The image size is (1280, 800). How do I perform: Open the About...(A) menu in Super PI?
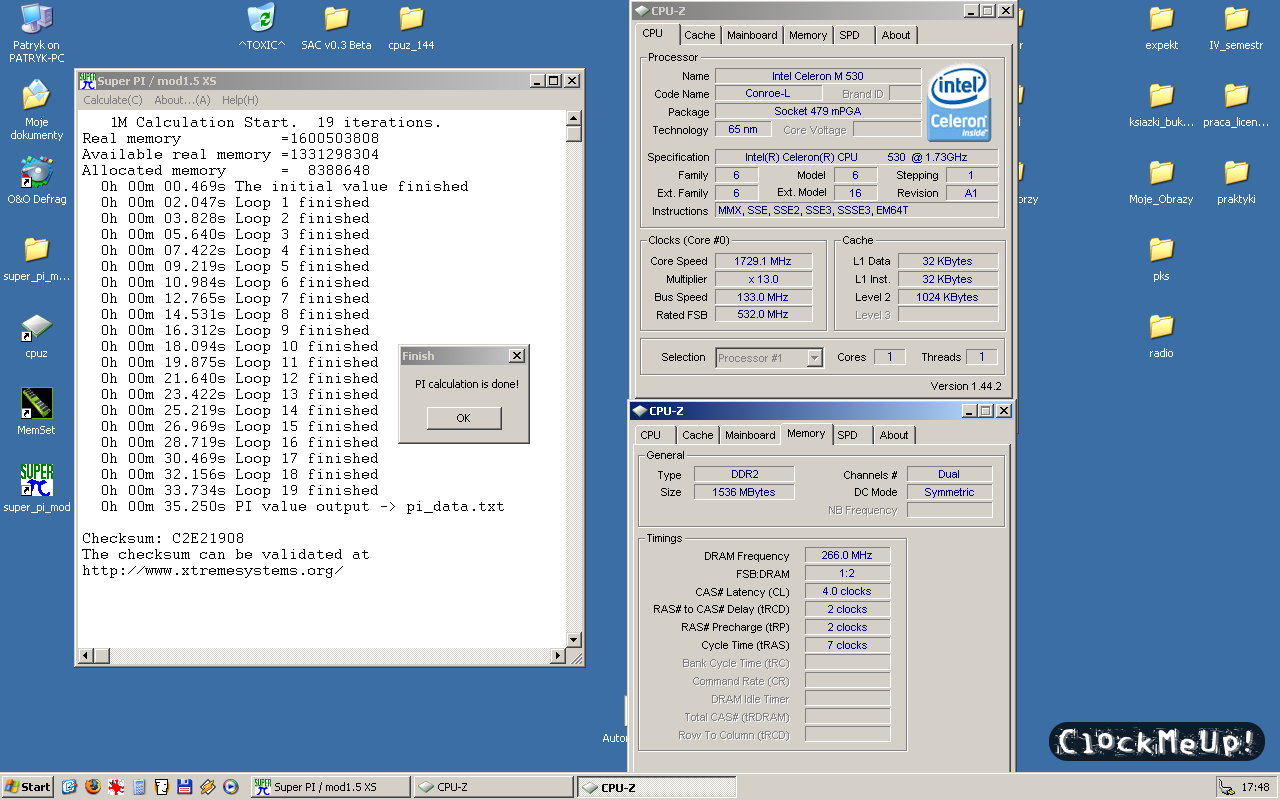(x=182, y=100)
